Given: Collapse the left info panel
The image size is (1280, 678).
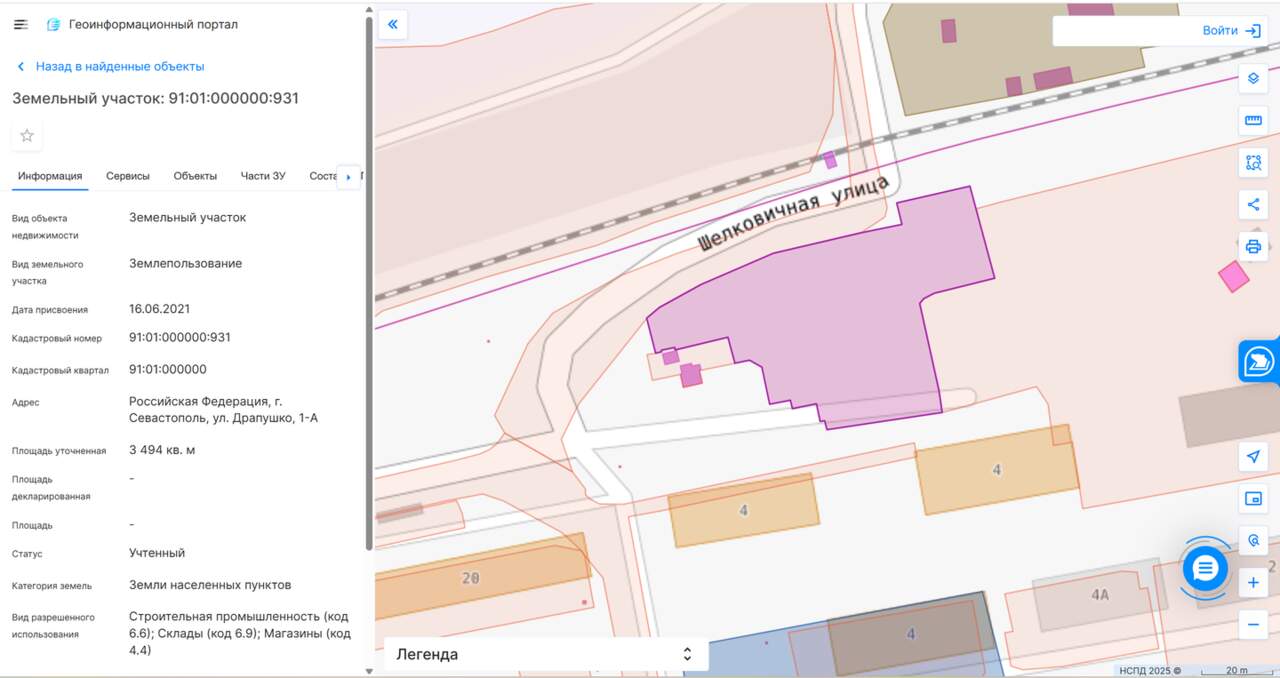Looking at the screenshot, I should tap(393, 25).
